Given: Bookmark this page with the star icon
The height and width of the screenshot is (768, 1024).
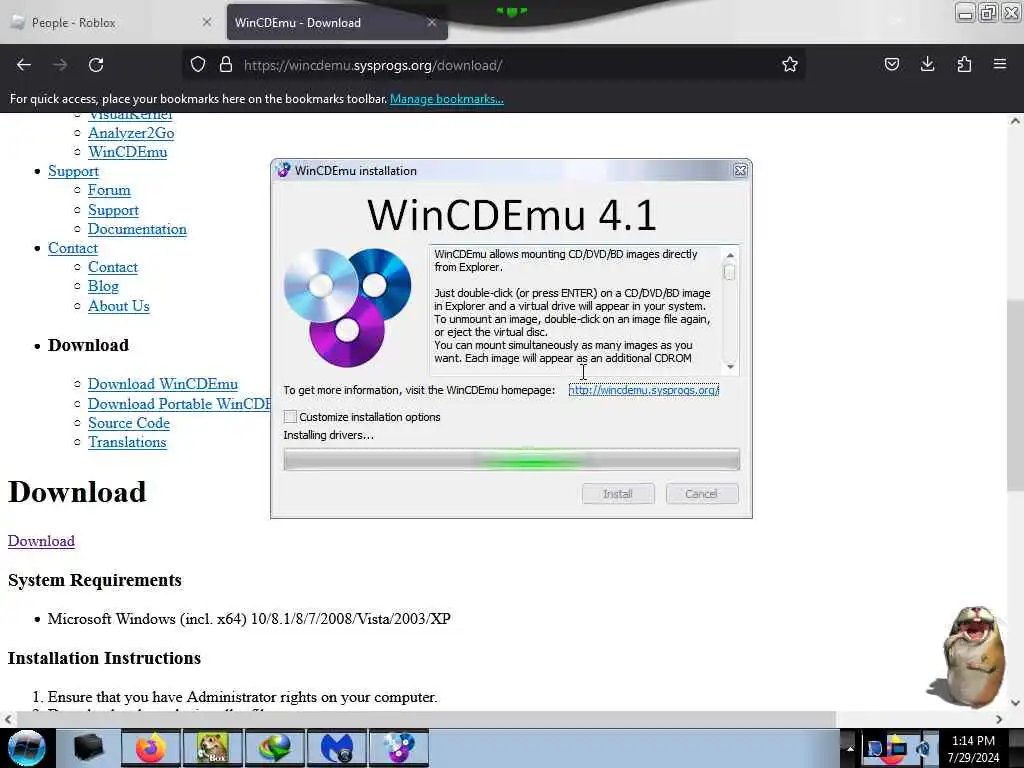Looking at the screenshot, I should point(790,65).
